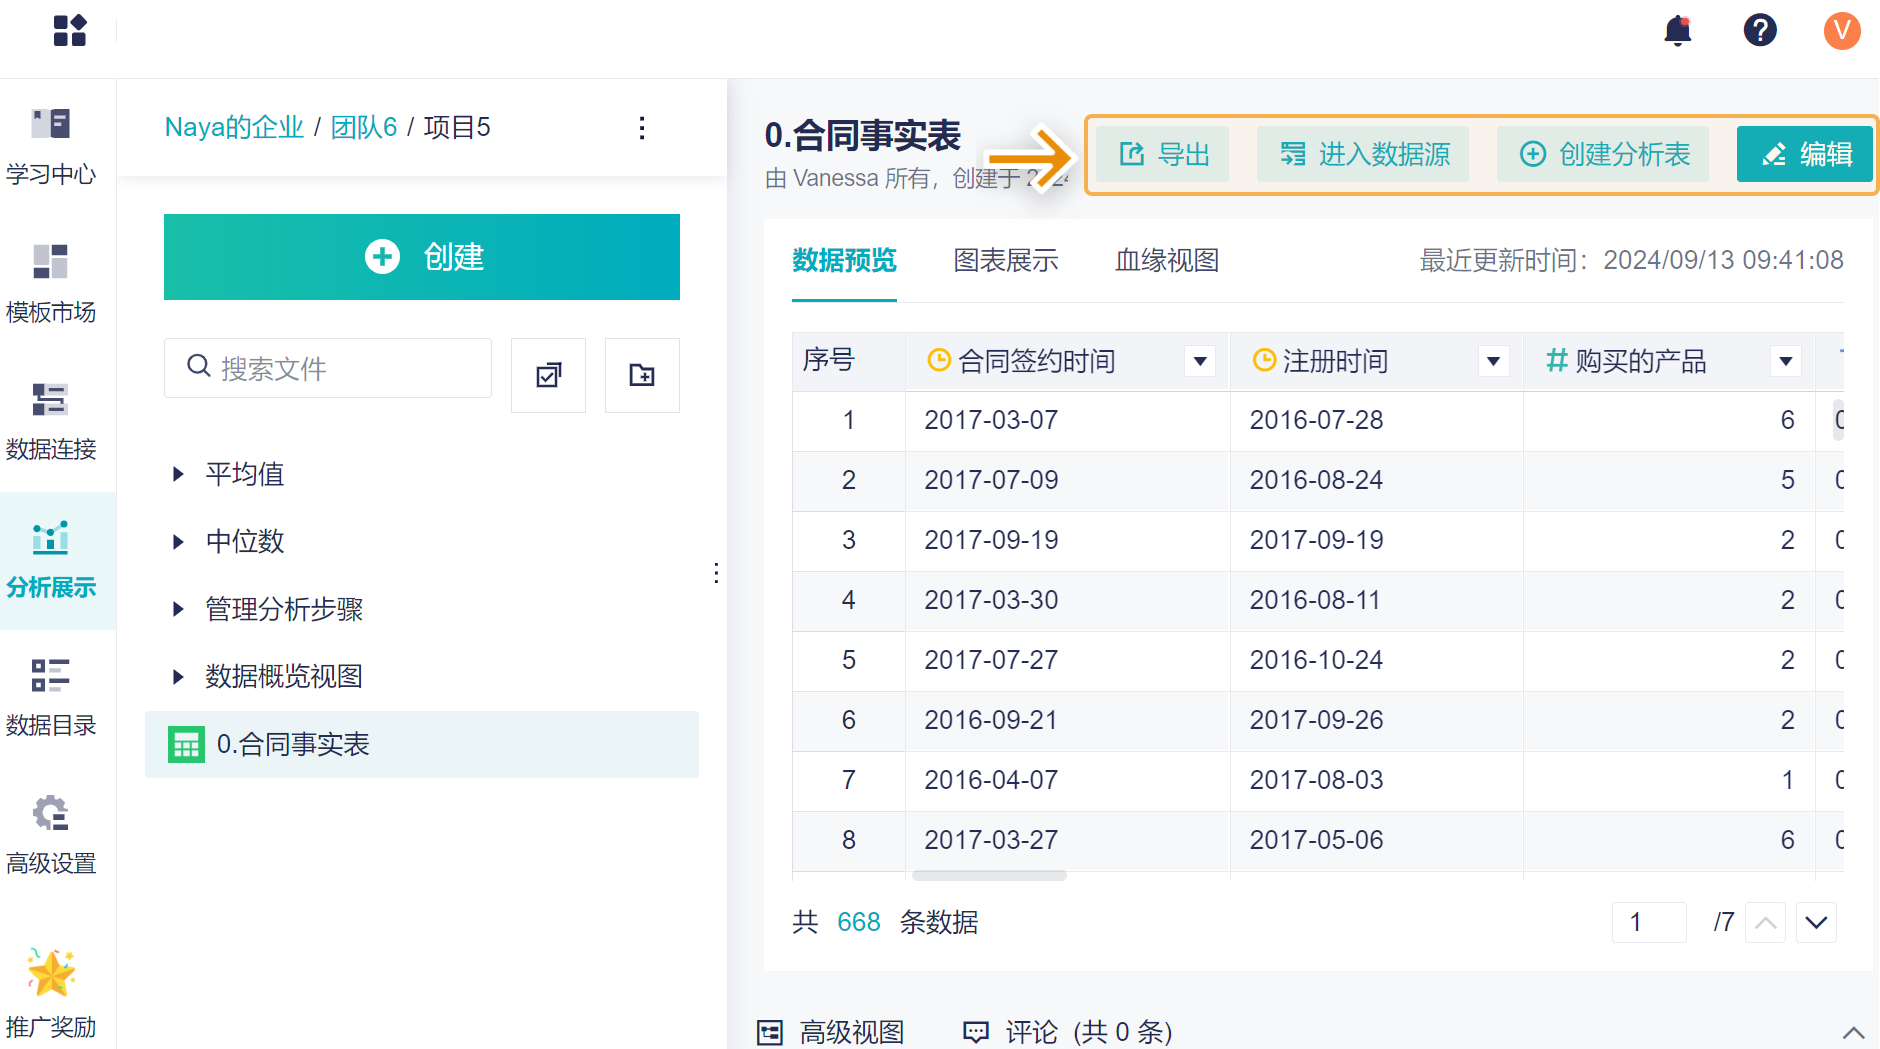The width and height of the screenshot is (1880, 1049).
Task: Open the app launcher grid icon
Action: point(70,30)
